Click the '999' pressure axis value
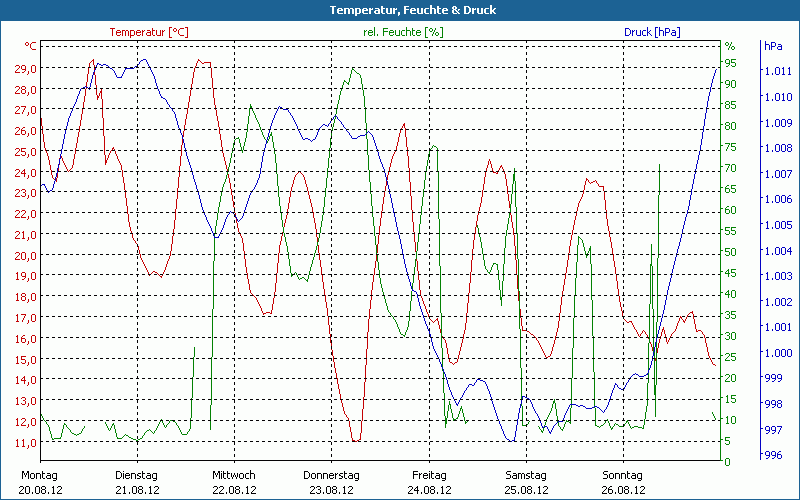The image size is (800, 500). (x=773, y=378)
